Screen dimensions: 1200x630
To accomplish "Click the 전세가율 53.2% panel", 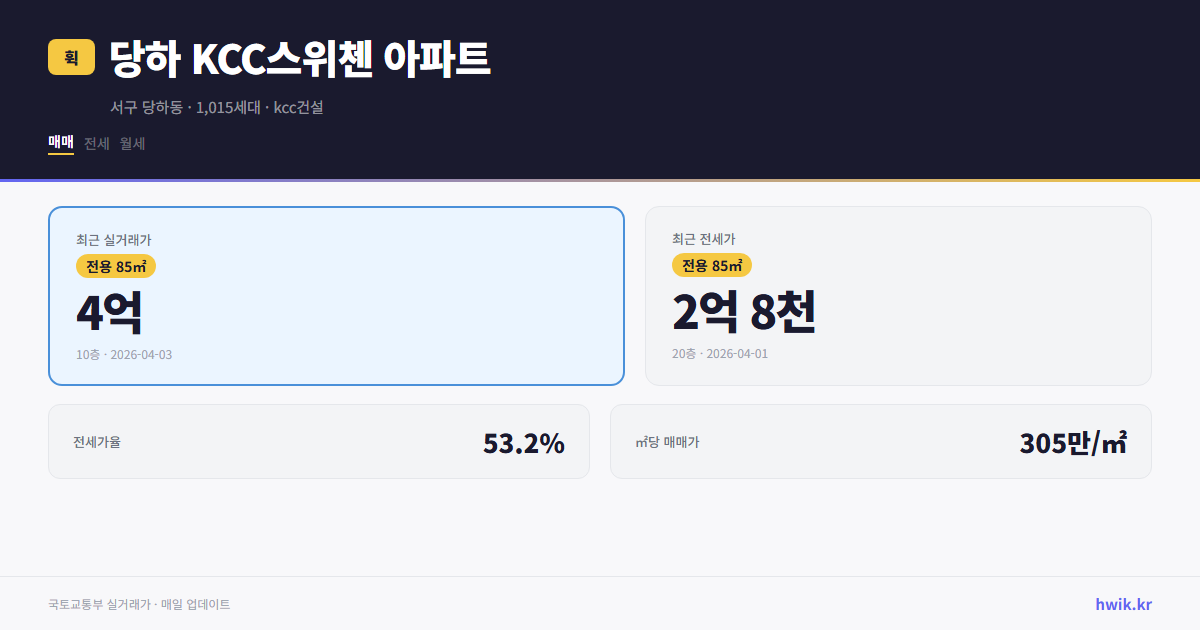I will click(319, 441).
